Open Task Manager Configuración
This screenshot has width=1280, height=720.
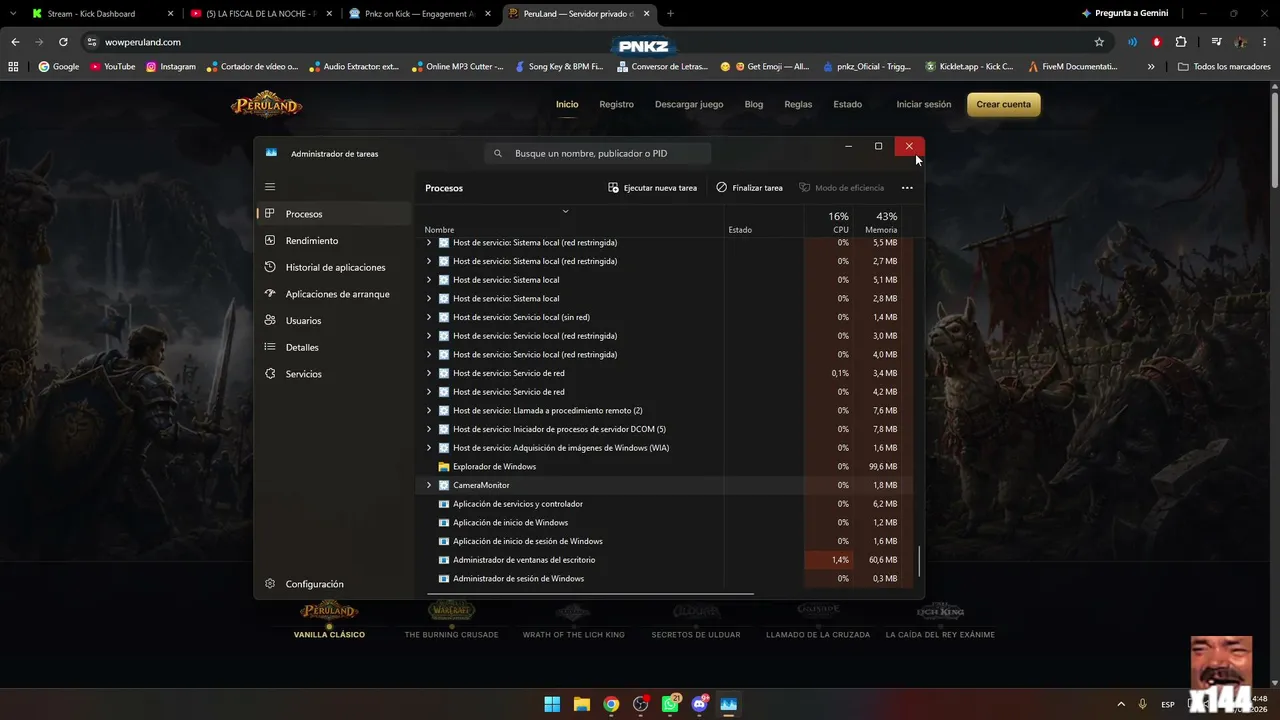pos(333,584)
